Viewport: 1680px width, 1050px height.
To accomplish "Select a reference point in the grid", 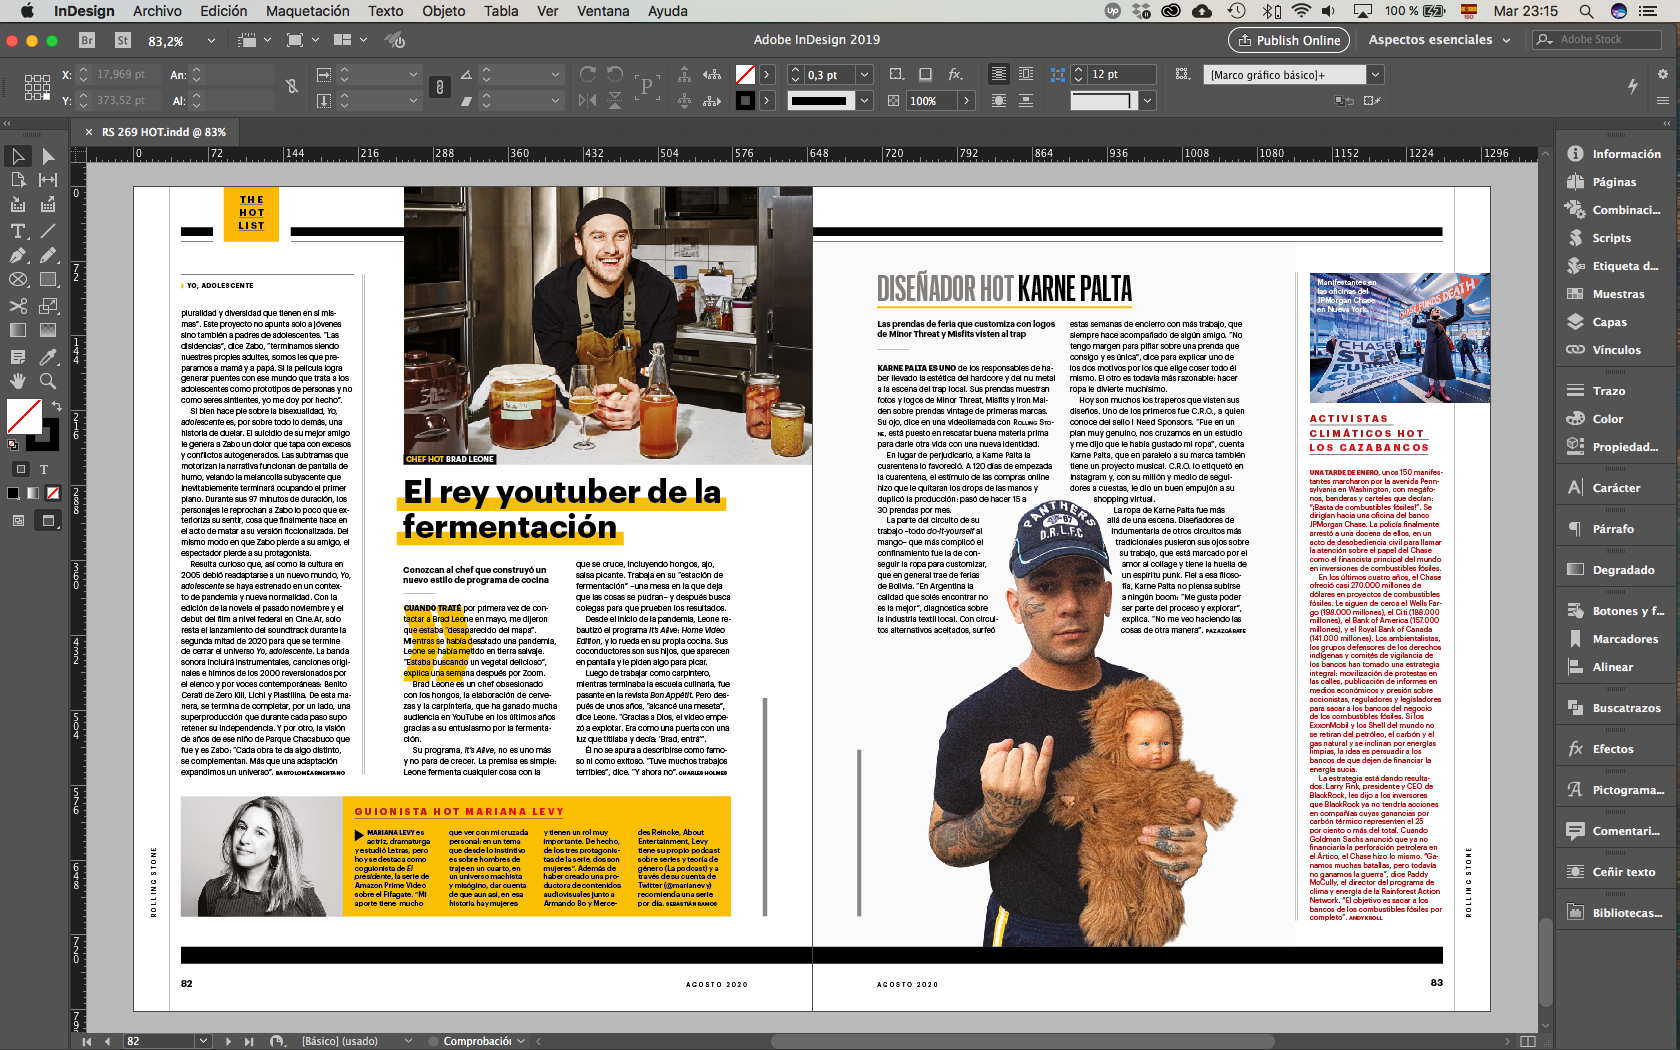I will pos(37,87).
